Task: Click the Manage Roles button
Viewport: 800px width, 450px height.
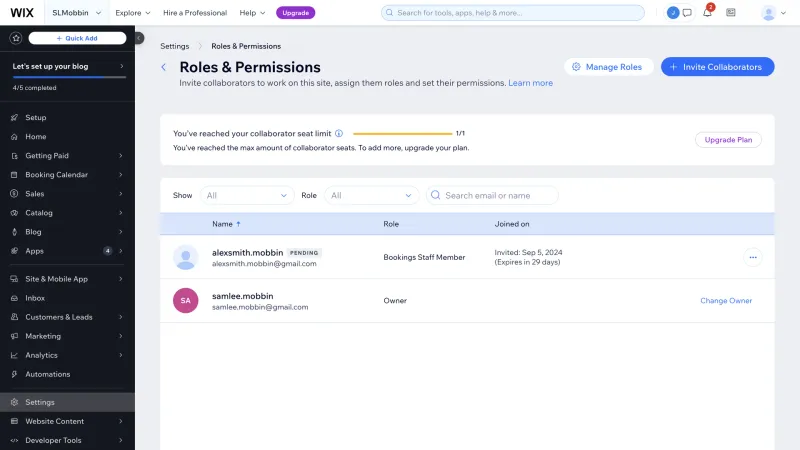Action: tap(608, 67)
